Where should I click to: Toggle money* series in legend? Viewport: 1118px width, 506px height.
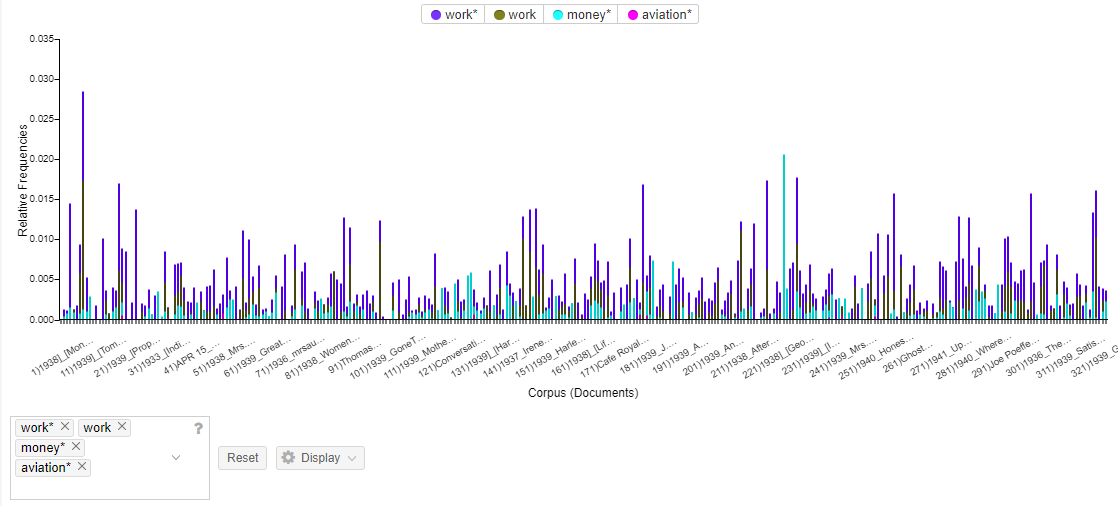coord(580,14)
